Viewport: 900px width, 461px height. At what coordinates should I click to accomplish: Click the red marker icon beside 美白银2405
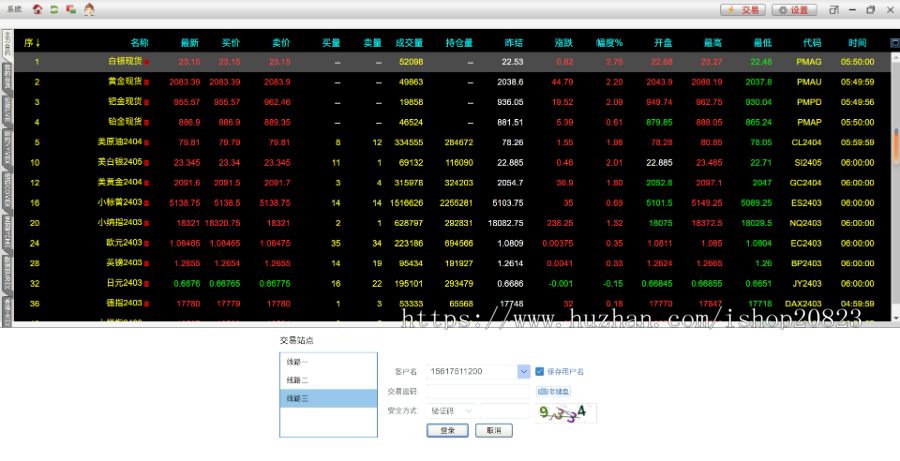click(146, 163)
